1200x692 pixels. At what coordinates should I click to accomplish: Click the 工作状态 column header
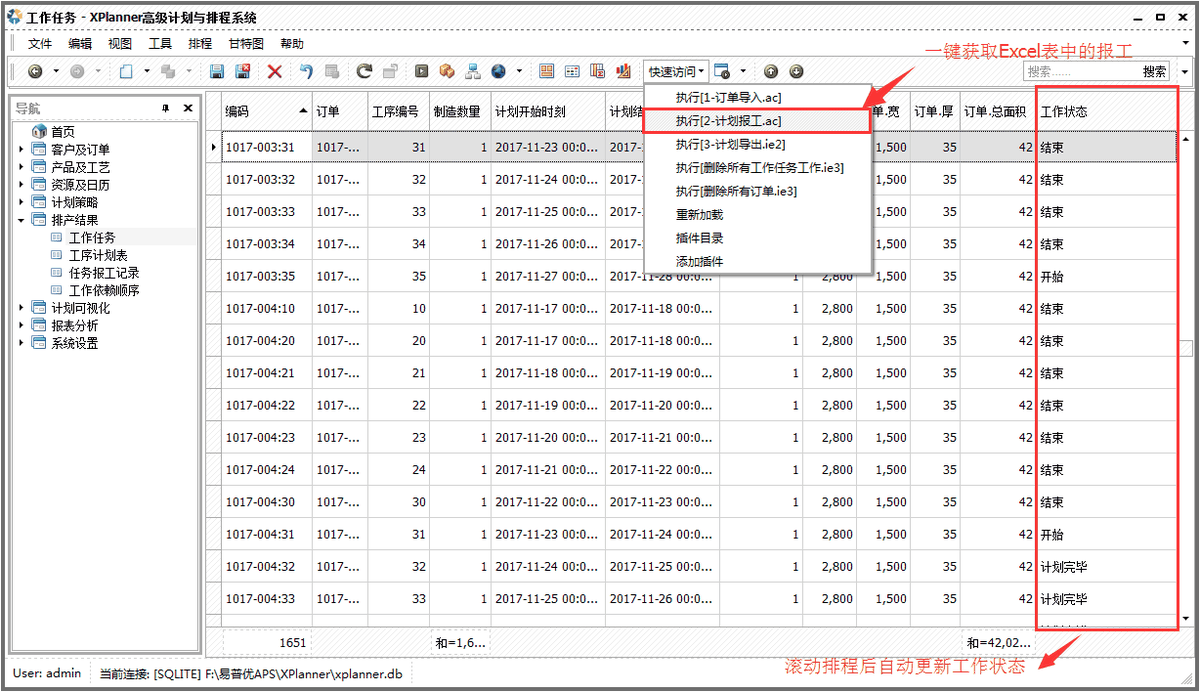(x=1105, y=111)
